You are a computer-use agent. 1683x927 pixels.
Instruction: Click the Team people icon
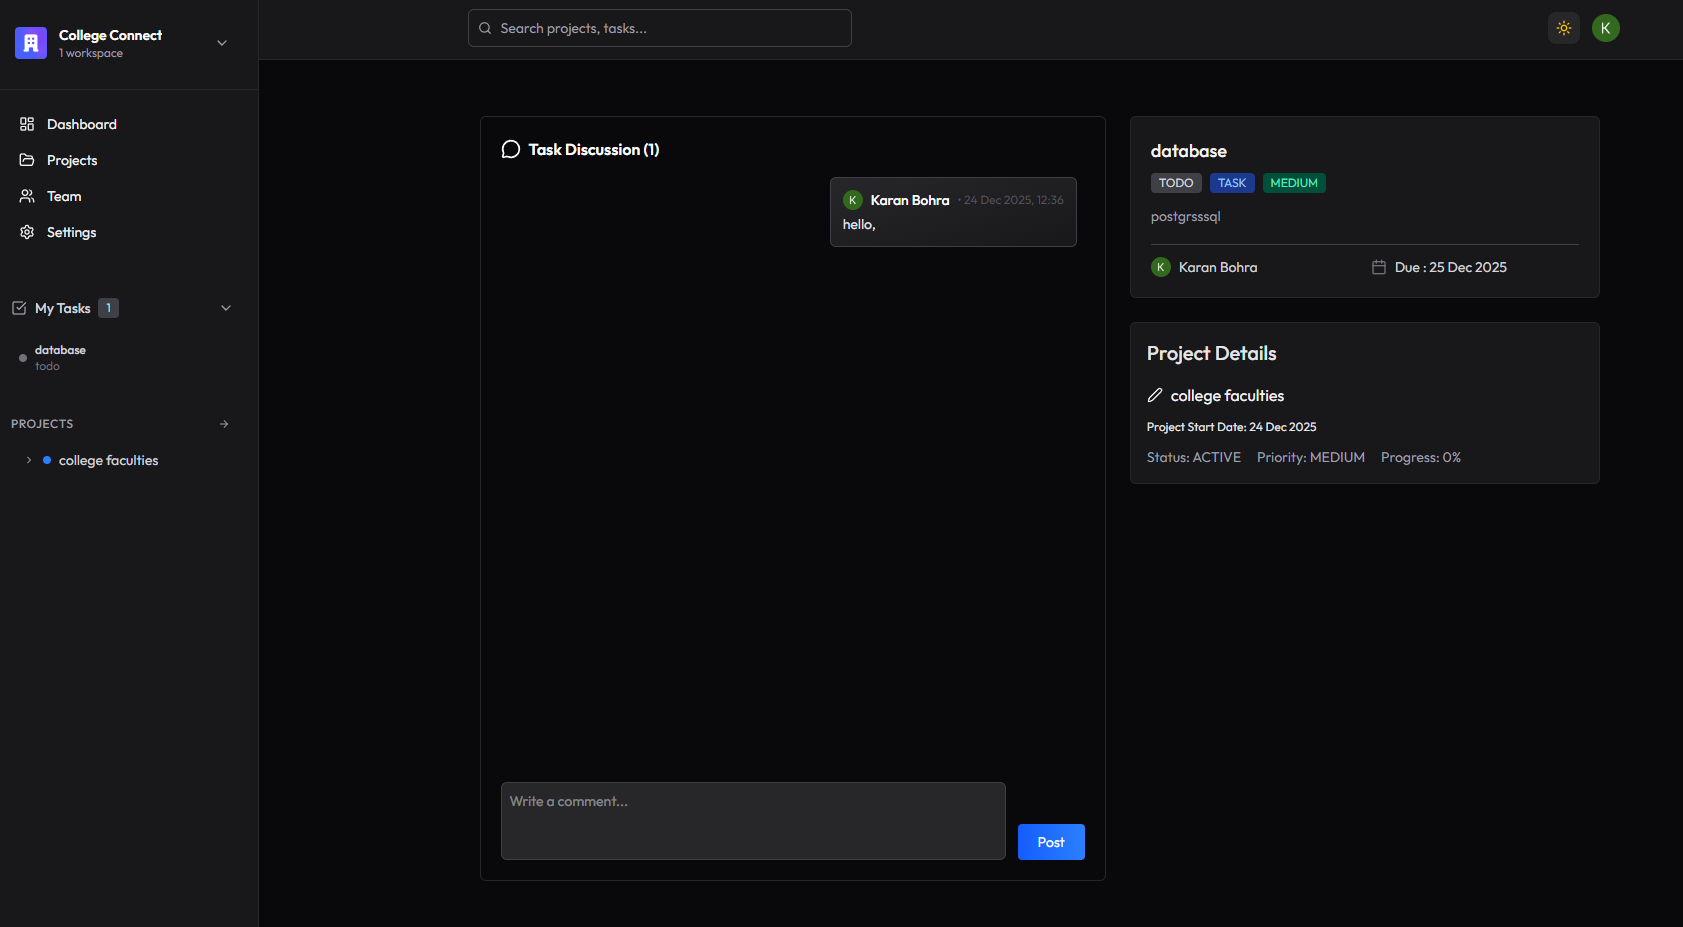tap(27, 196)
